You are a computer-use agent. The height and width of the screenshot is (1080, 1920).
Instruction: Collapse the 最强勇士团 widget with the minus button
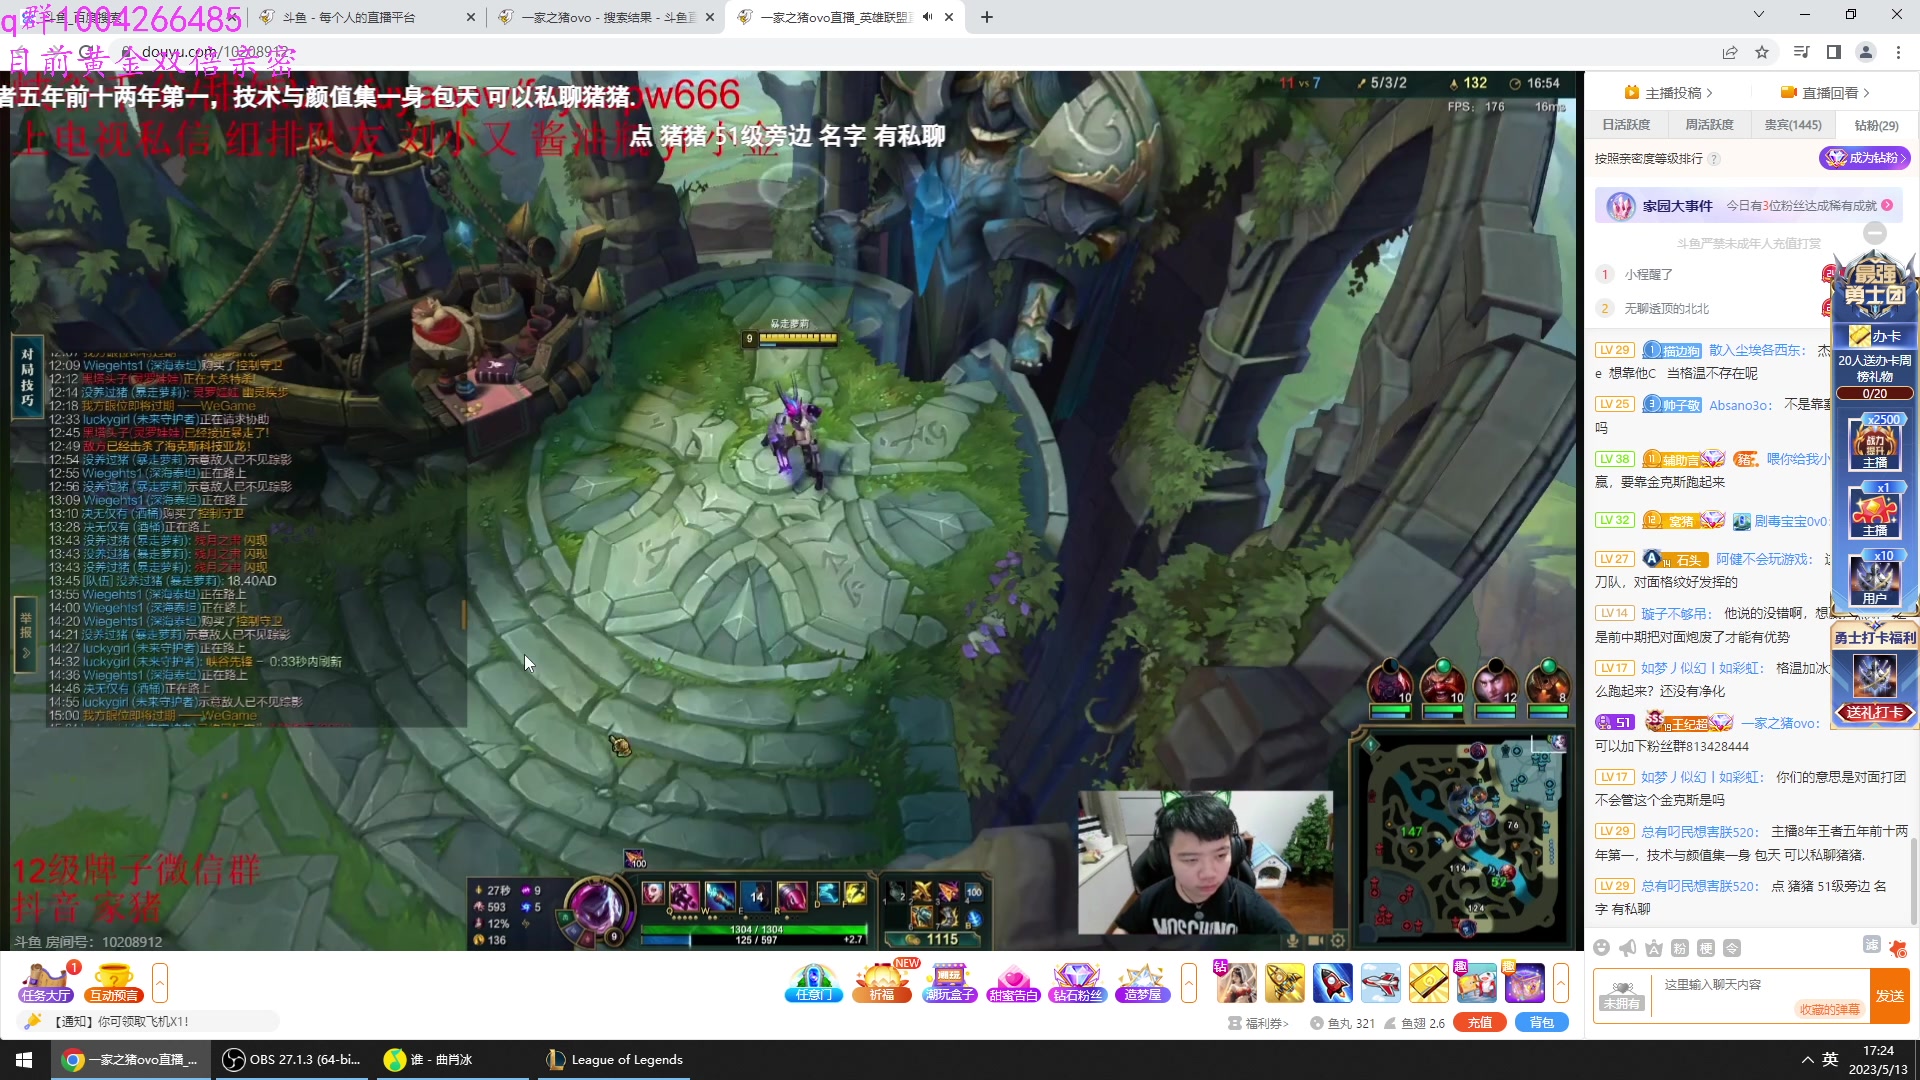click(x=1875, y=233)
